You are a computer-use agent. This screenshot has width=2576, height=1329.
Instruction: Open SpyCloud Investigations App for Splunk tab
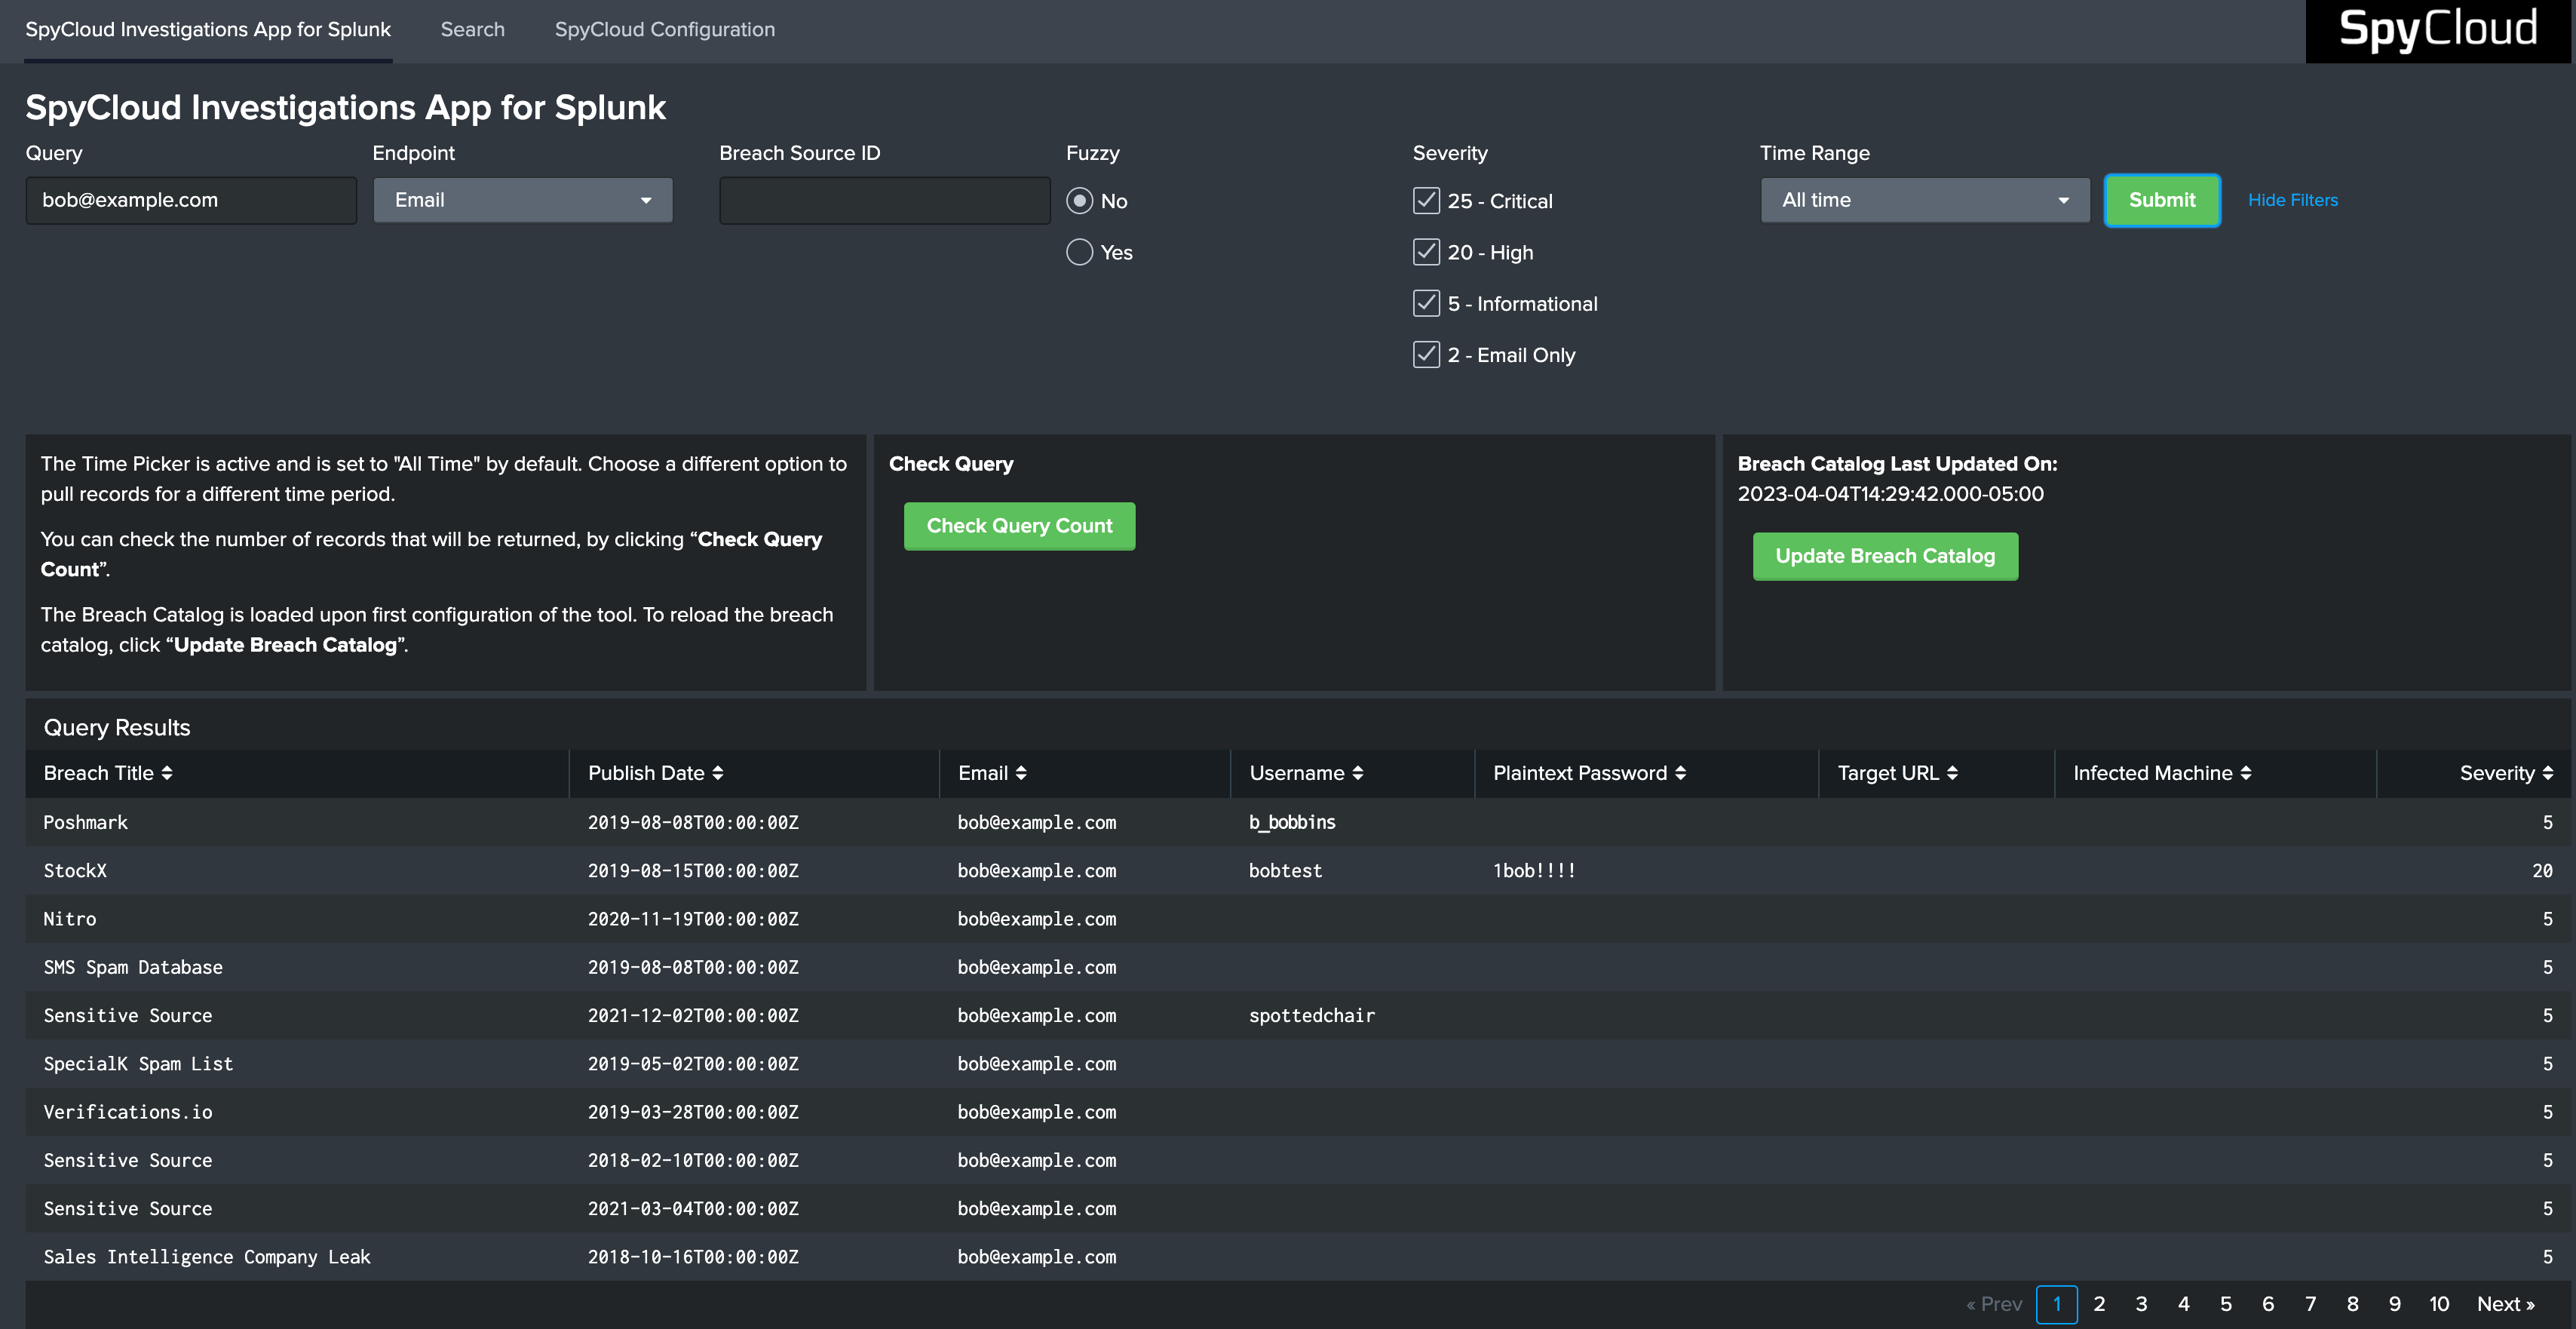click(x=208, y=30)
